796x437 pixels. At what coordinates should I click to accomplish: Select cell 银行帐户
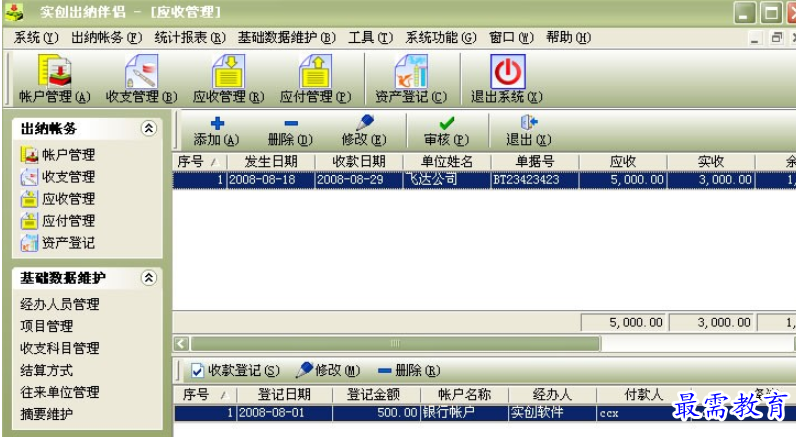(x=464, y=413)
